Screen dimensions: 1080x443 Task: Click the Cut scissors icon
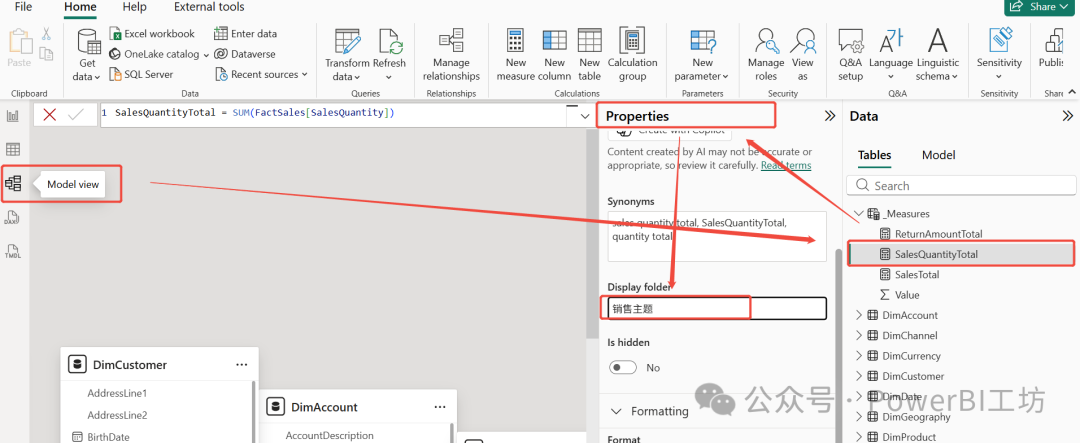46,34
